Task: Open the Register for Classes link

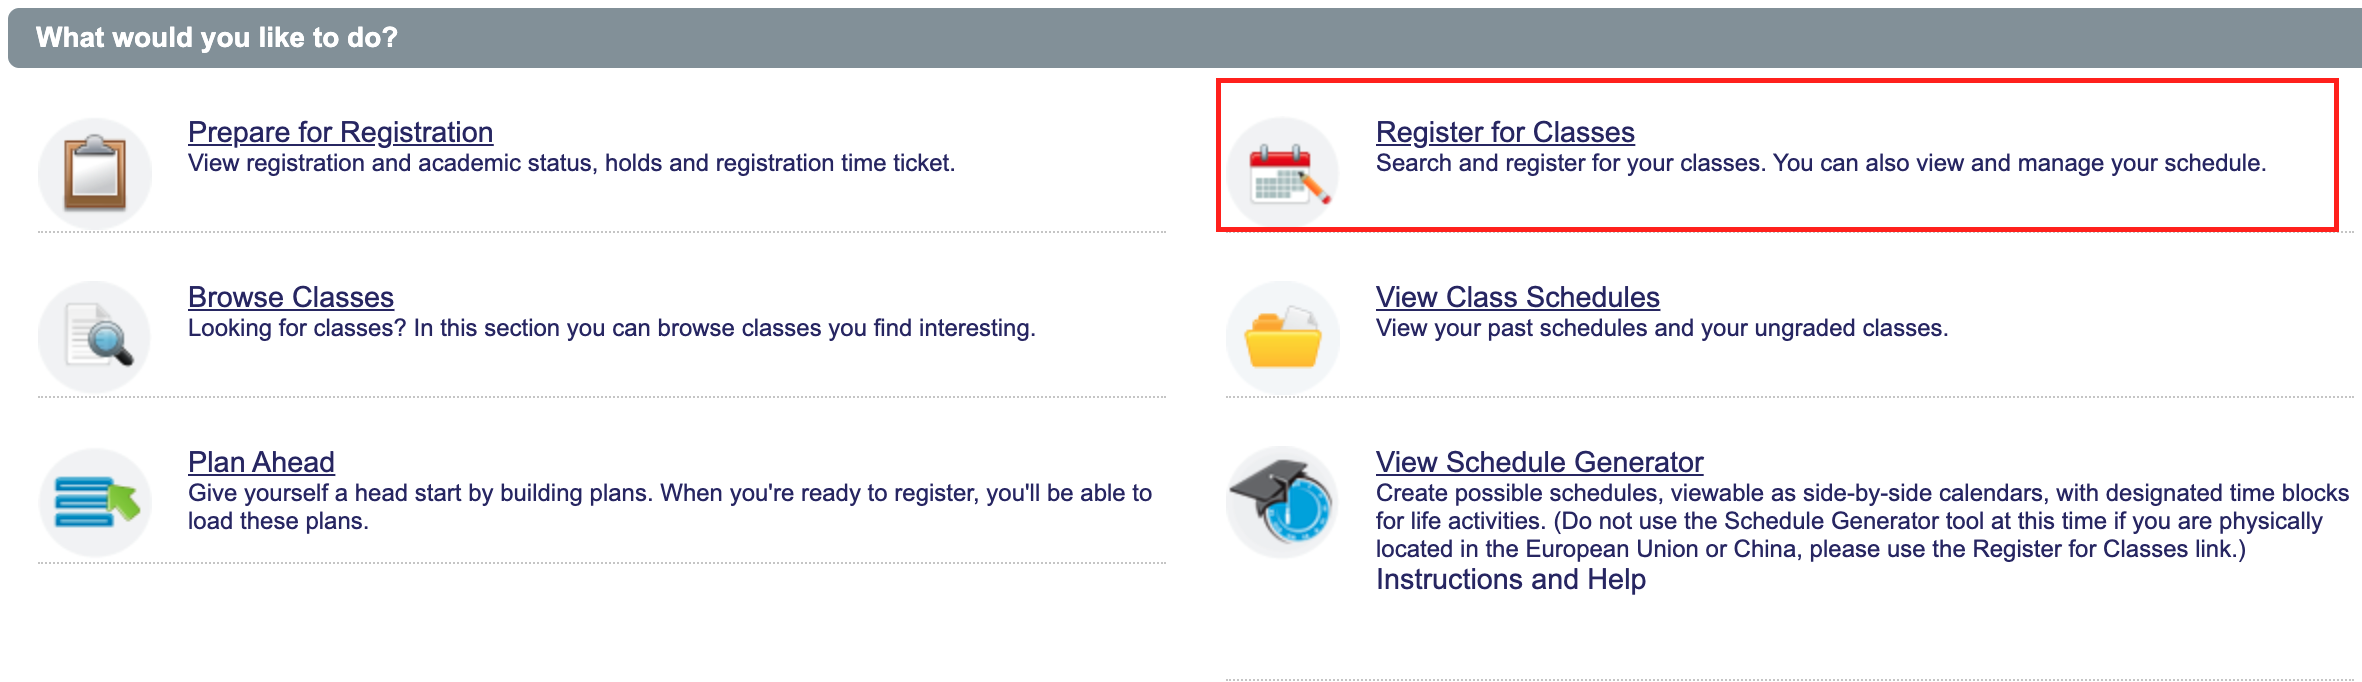Action: [1505, 132]
